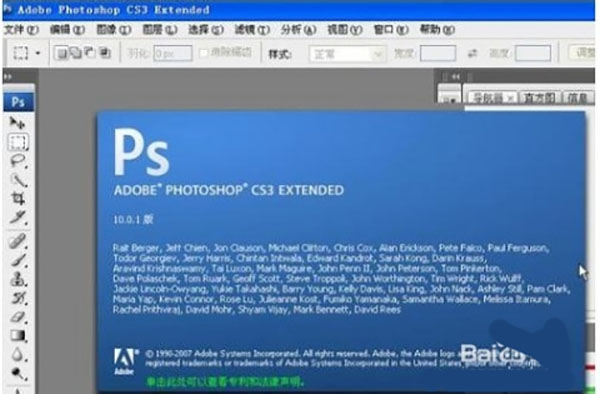Open the Style dropdown showing 正常
Viewport: 600px width, 394px height.
click(347, 54)
